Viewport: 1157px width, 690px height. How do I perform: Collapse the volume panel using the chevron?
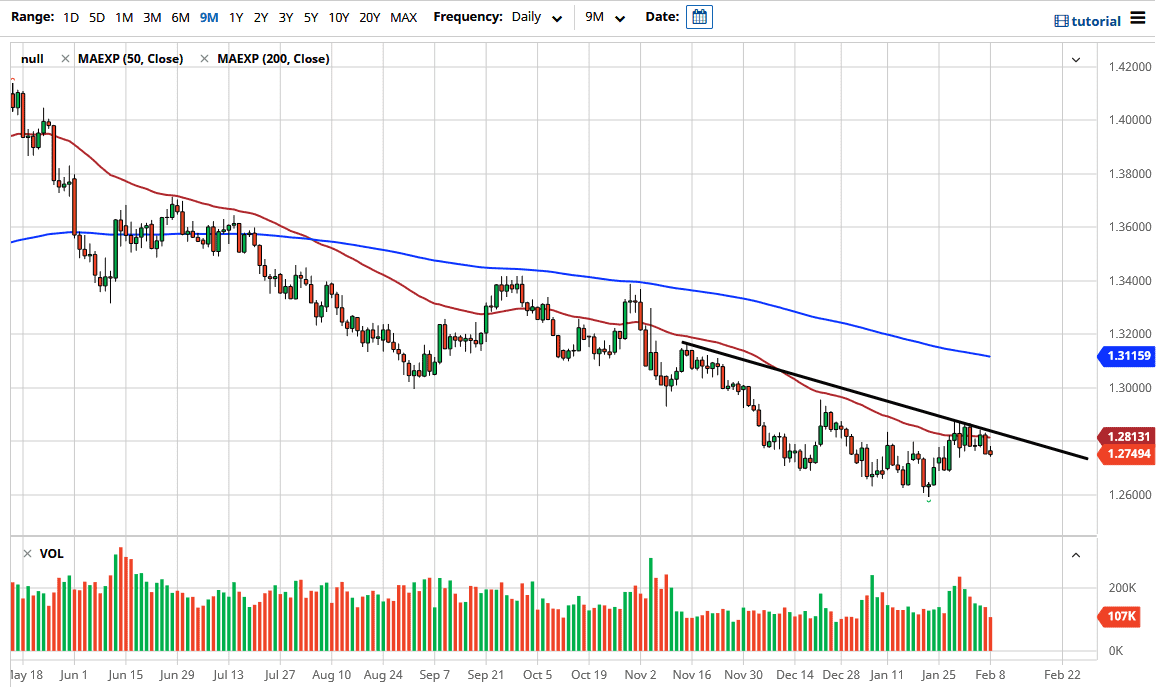1076,554
